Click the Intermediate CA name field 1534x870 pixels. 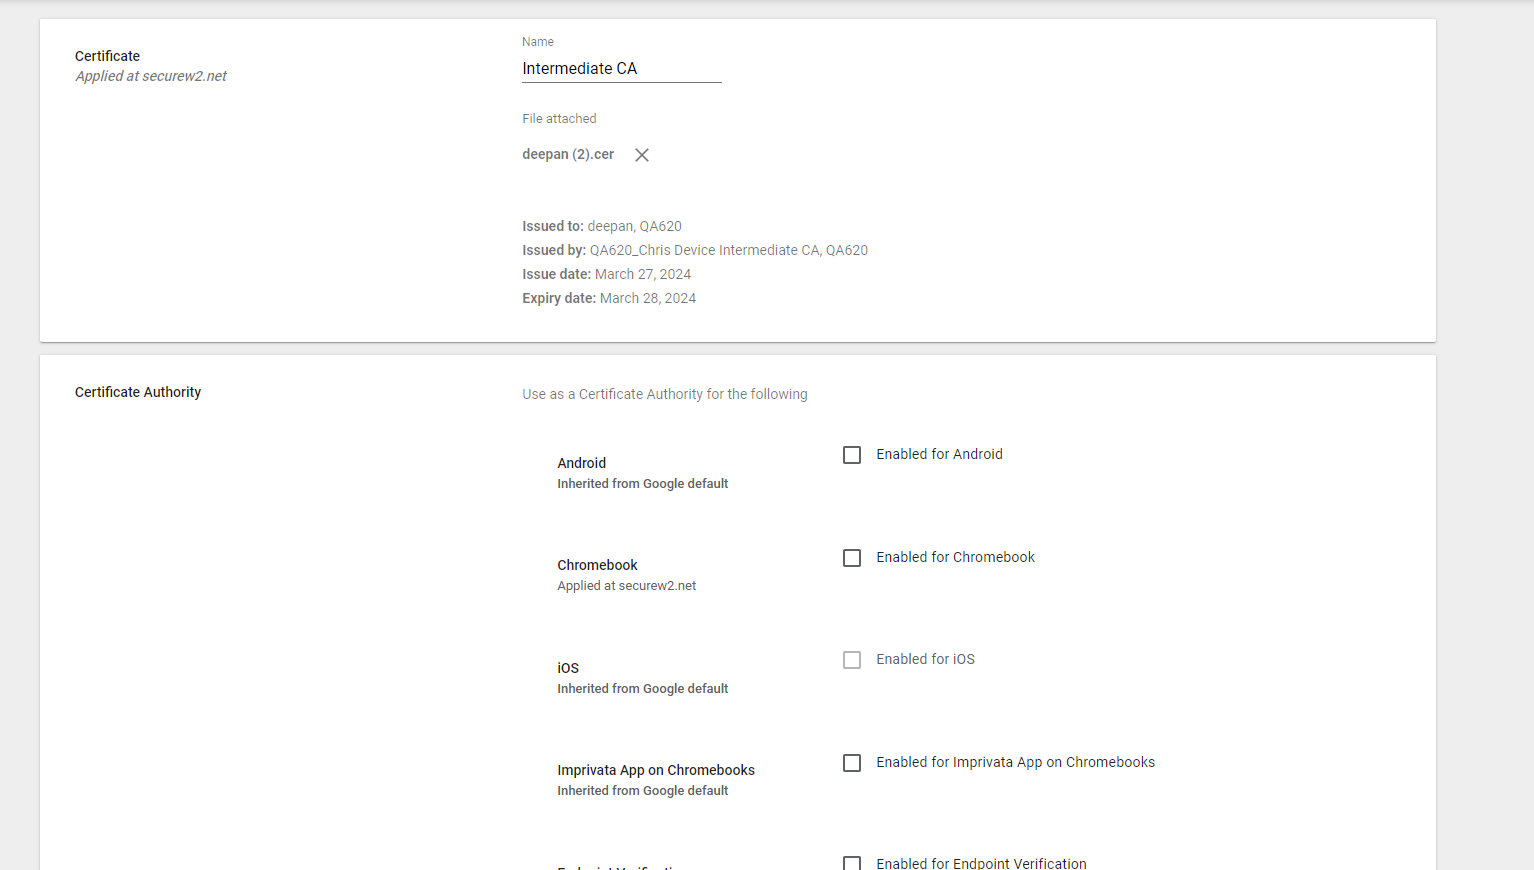pyautogui.click(x=620, y=69)
